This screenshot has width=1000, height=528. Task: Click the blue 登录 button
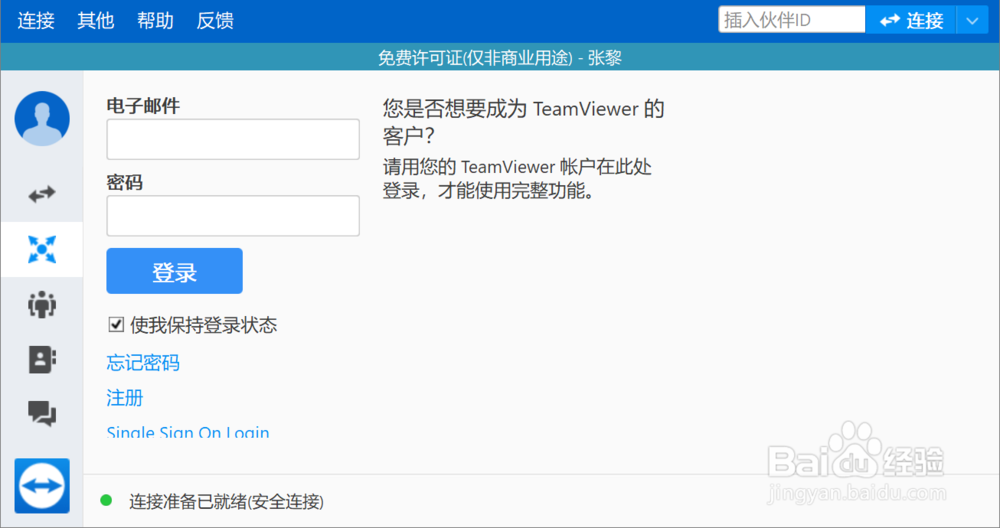175,271
